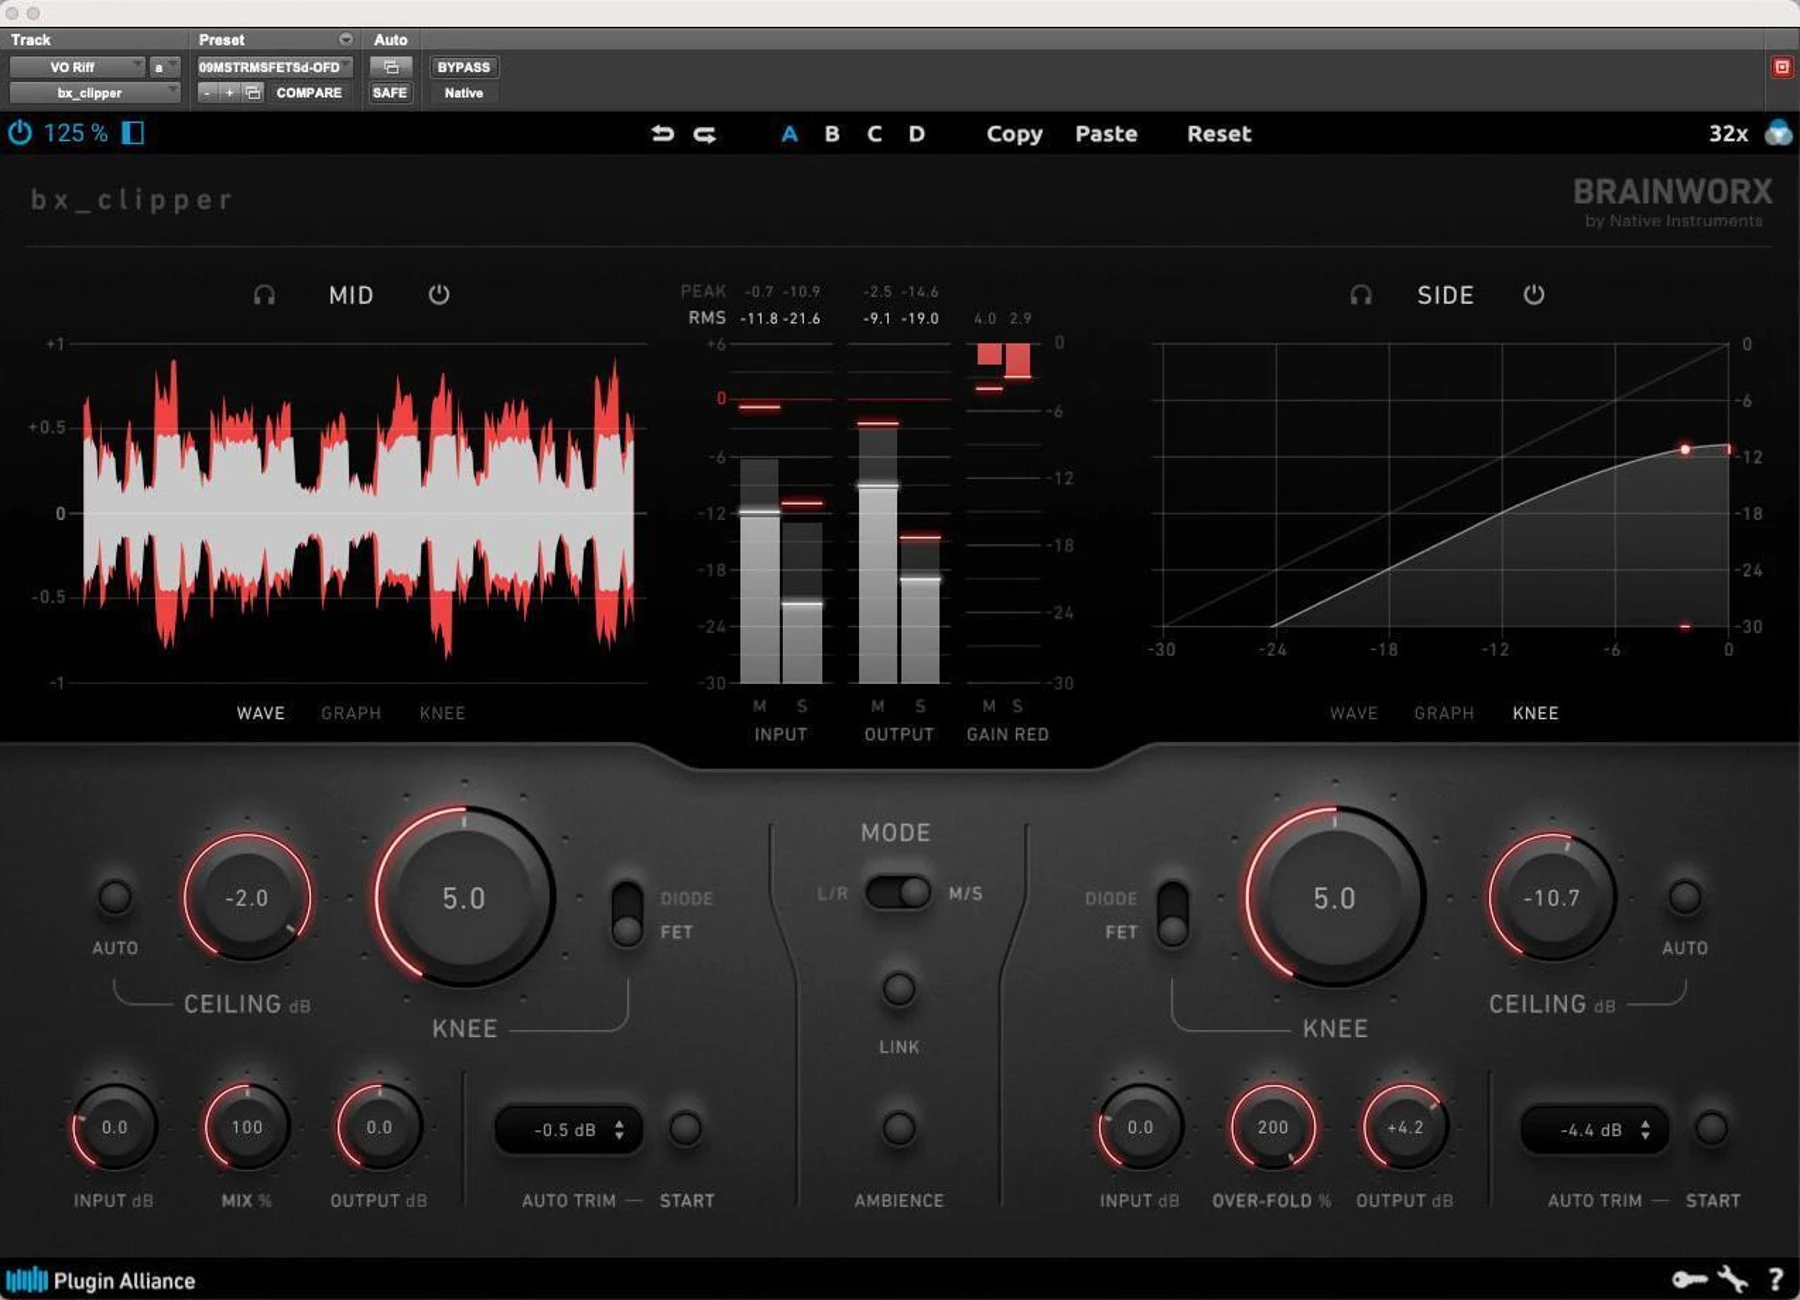This screenshot has width=1800, height=1300.
Task: Open the wrench settings icon
Action: (x=1732, y=1279)
